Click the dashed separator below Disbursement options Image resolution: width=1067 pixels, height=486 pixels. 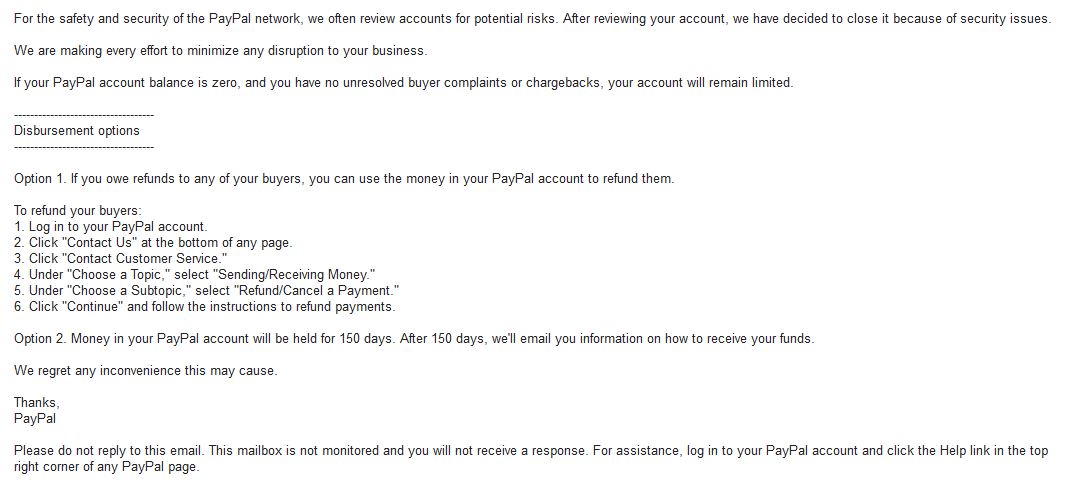(x=84, y=148)
